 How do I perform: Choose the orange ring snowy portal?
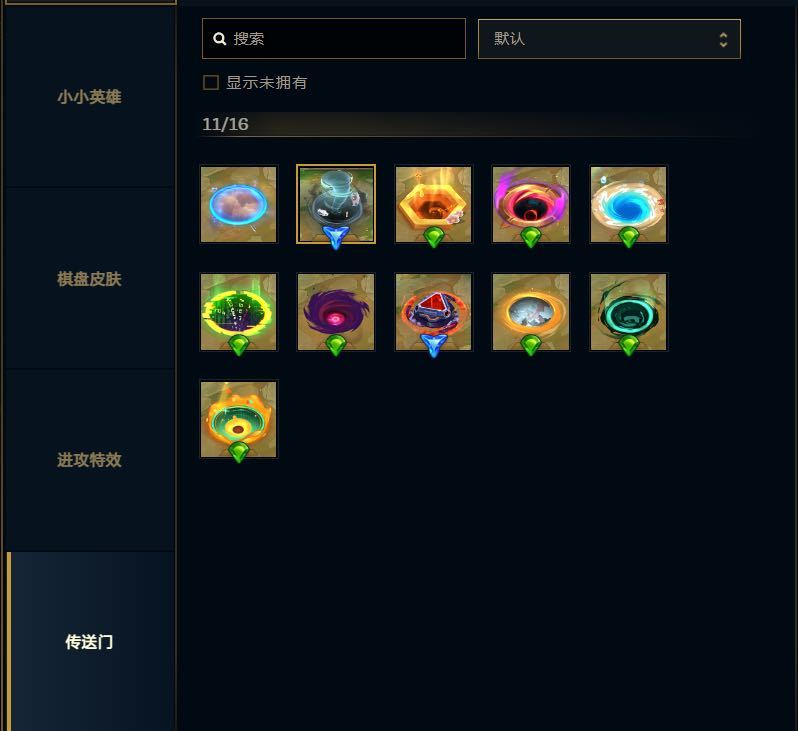[x=531, y=312]
